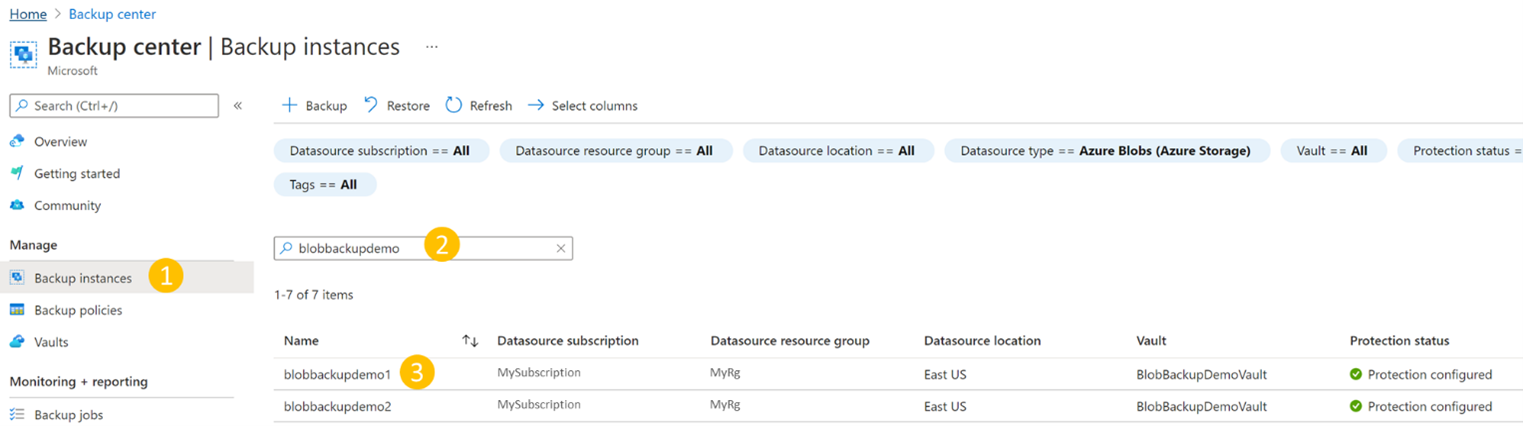Image resolution: width=1523 pixels, height=426 pixels.
Task: Click the Restore toolbar icon
Action: pyautogui.click(x=371, y=105)
